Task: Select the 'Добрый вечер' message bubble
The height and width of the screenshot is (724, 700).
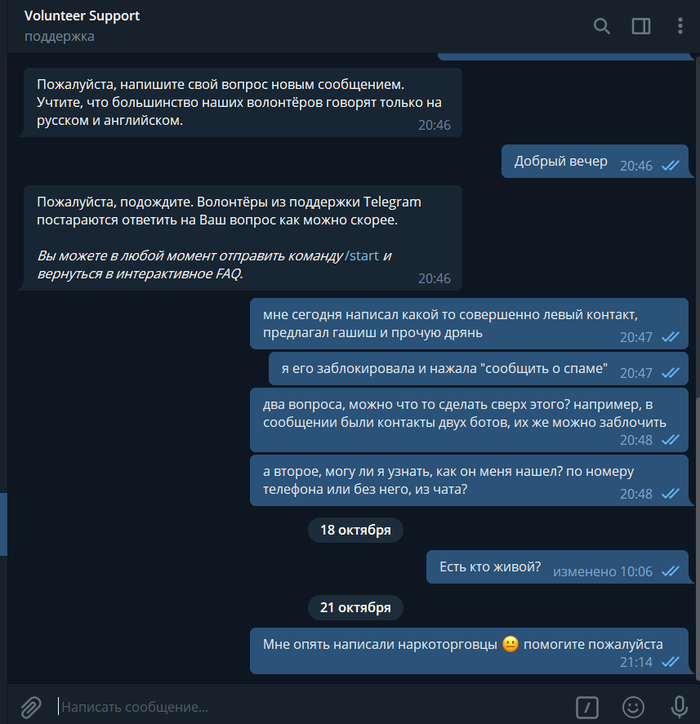Action: 595,161
